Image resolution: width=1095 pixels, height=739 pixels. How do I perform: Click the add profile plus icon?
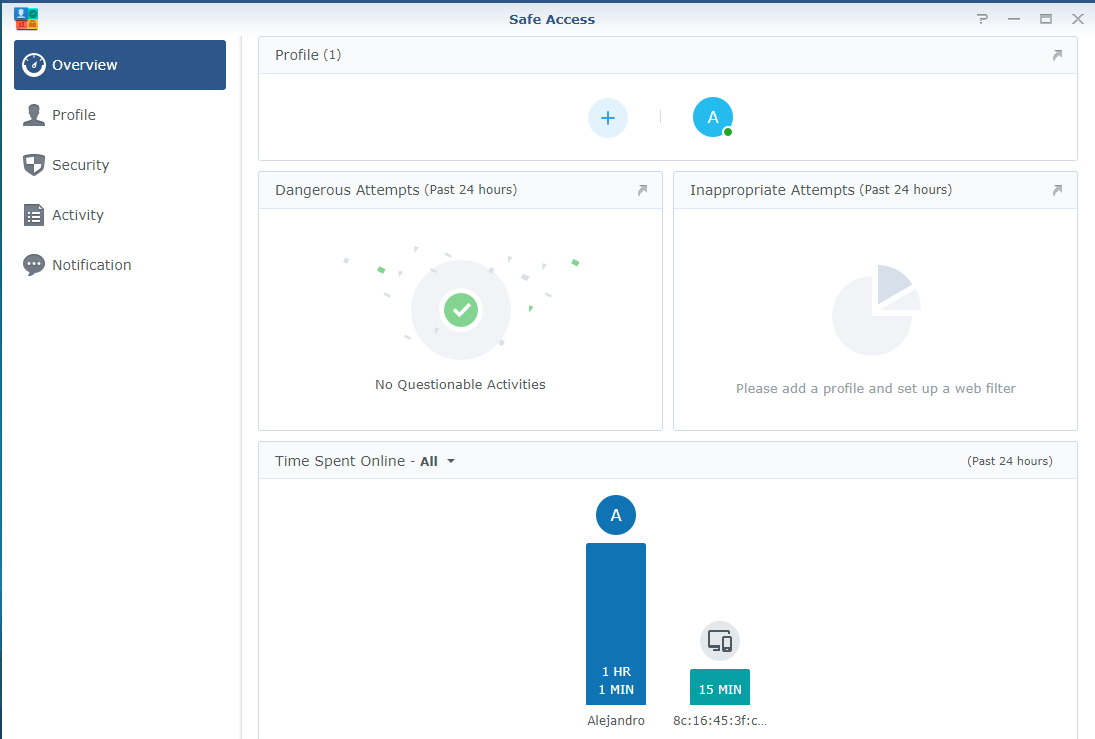point(607,118)
